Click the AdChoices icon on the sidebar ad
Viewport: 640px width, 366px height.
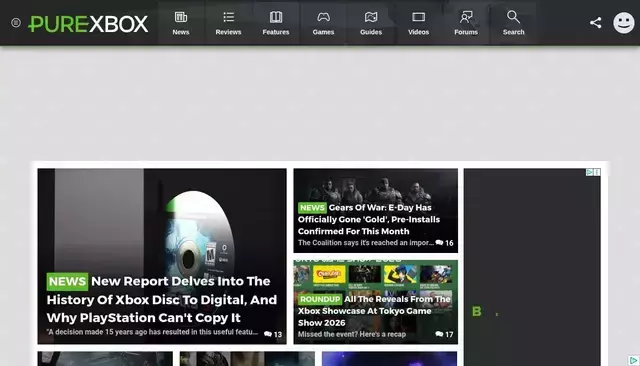pyautogui.click(x=589, y=173)
